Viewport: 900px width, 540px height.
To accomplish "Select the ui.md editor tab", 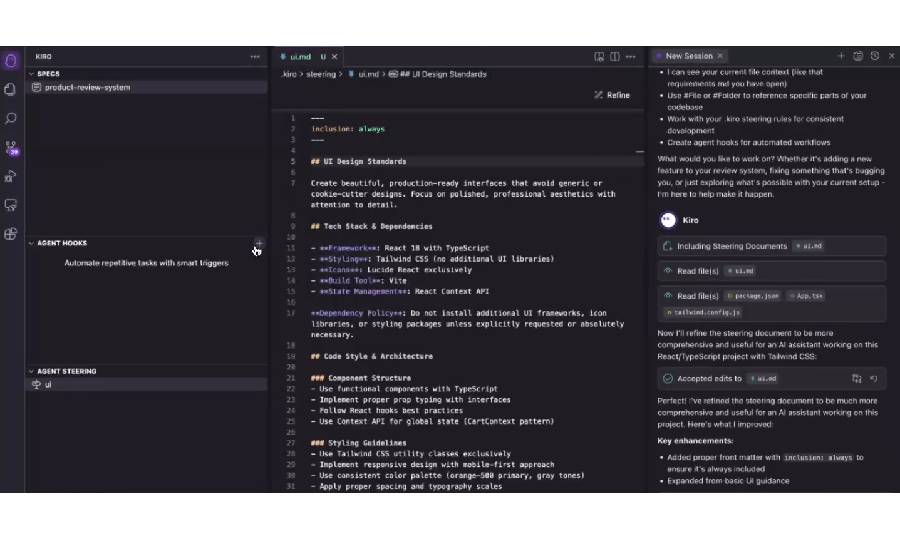I will click(310, 57).
